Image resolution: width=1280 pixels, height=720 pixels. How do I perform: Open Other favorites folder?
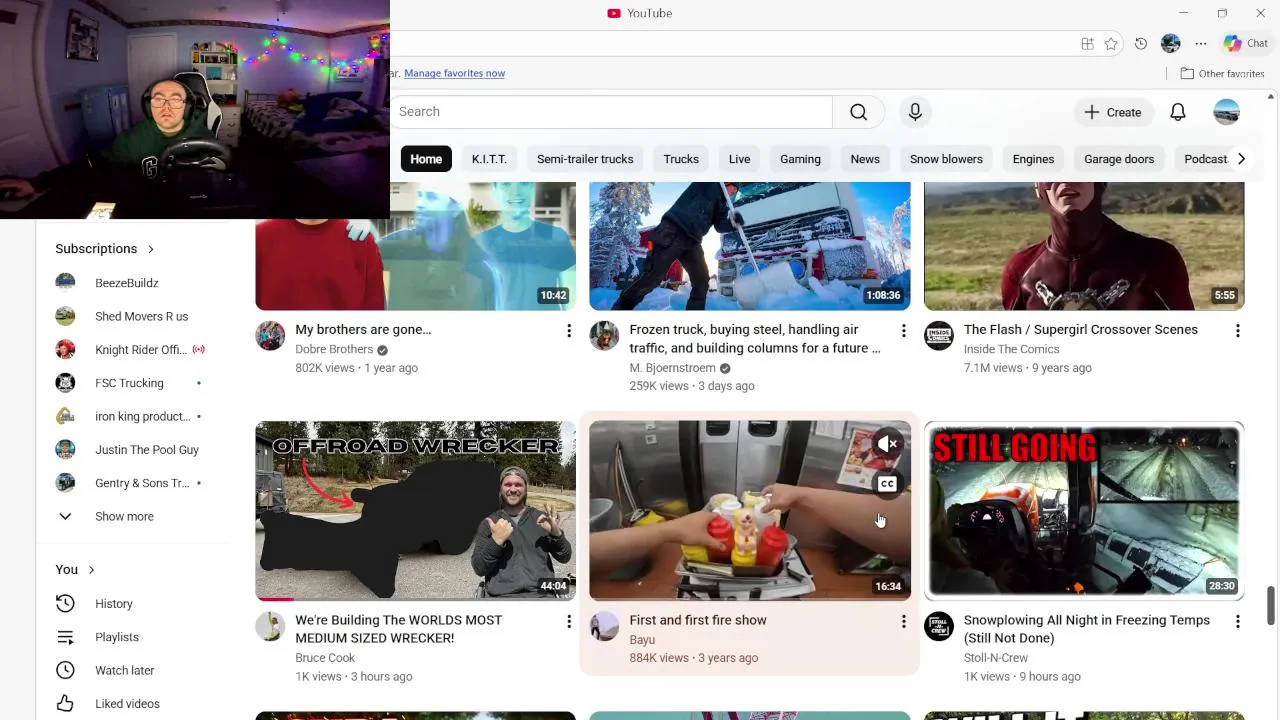click(1222, 73)
